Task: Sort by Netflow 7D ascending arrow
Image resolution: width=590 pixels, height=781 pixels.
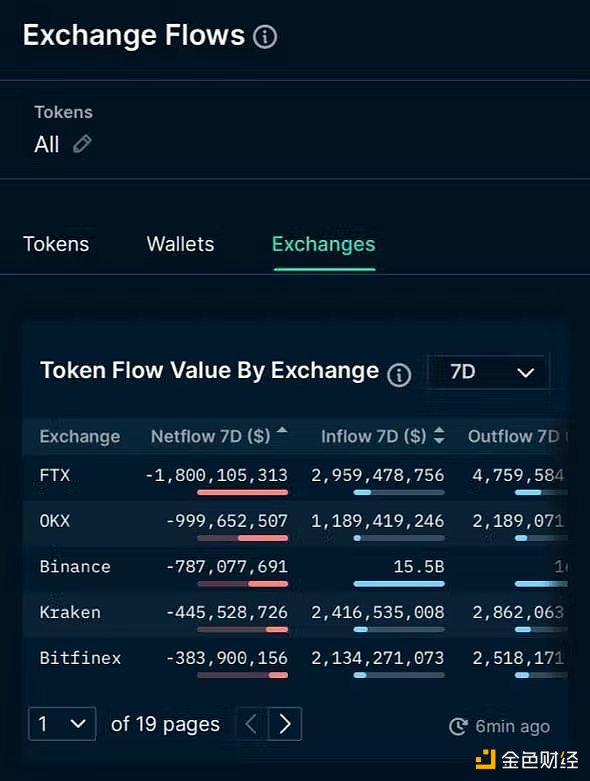Action: [282, 430]
